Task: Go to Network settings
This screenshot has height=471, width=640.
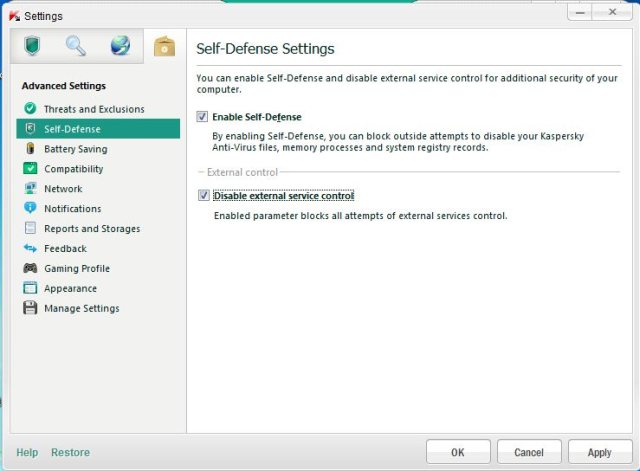Action: (63, 189)
